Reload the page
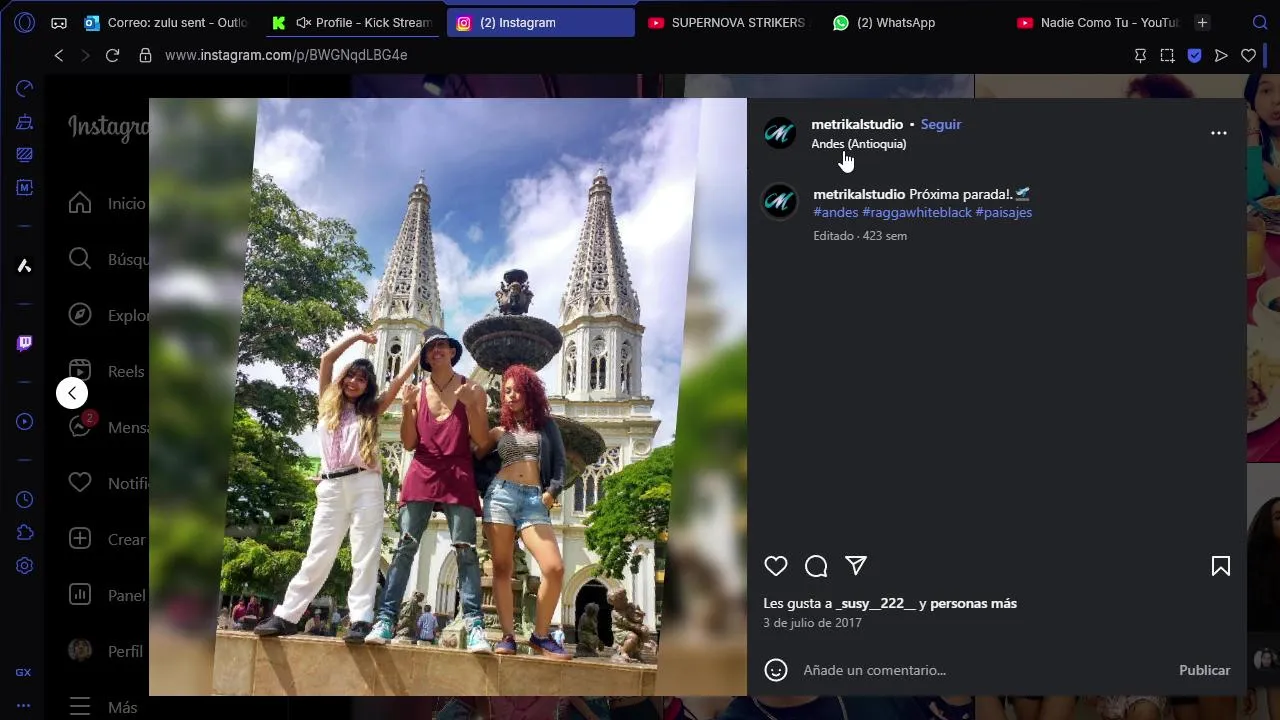This screenshot has height=720, width=1280. coord(112,56)
